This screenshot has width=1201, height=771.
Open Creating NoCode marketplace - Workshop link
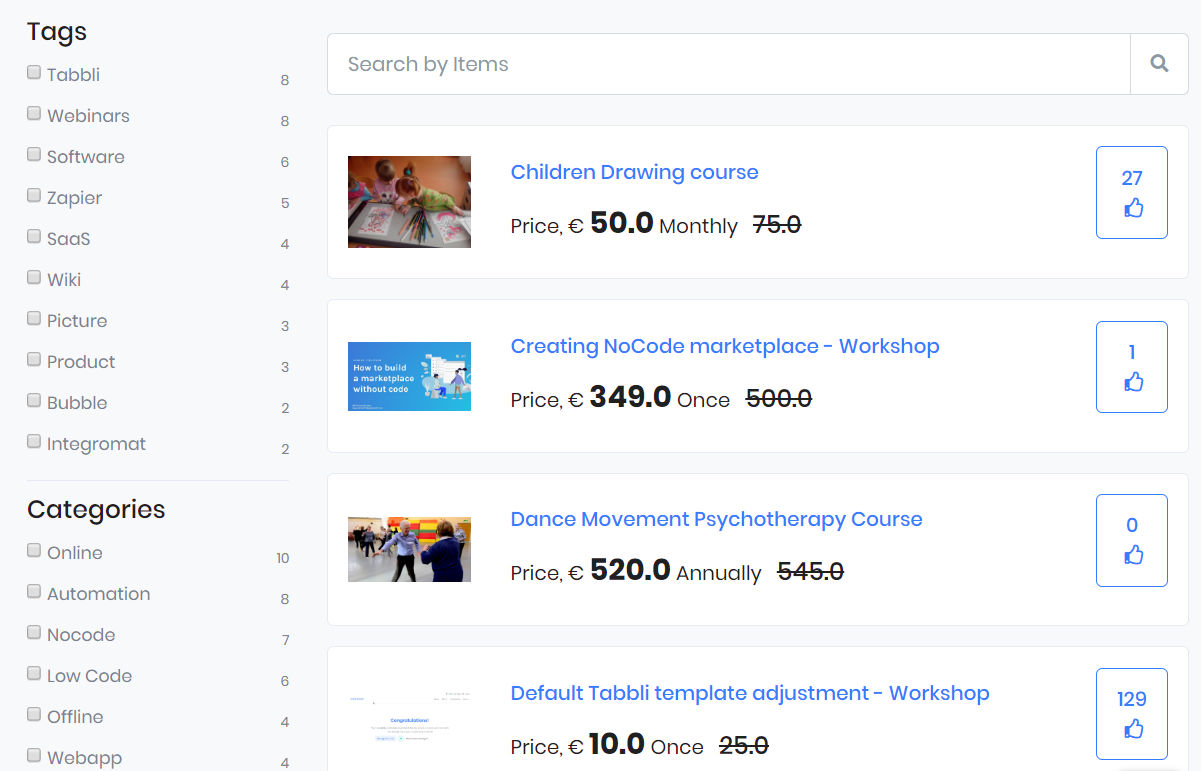pos(725,346)
